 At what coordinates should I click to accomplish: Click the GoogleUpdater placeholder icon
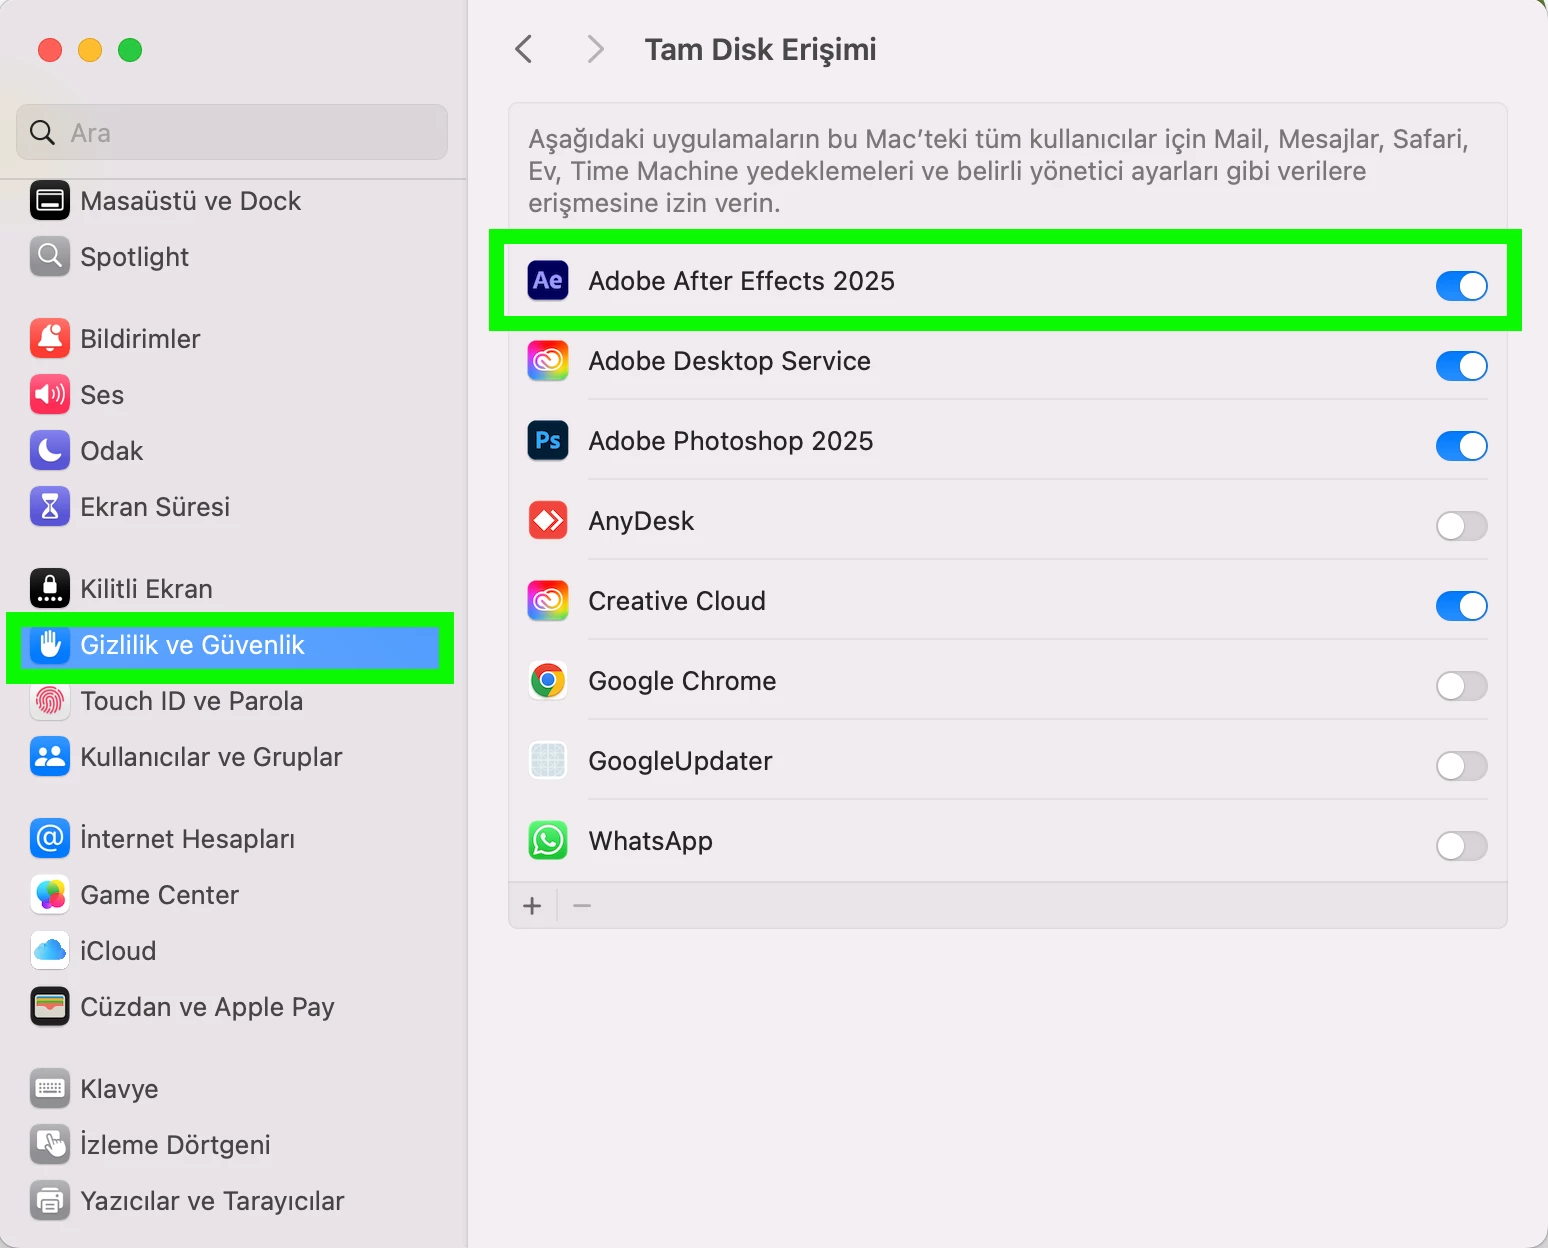click(x=548, y=761)
